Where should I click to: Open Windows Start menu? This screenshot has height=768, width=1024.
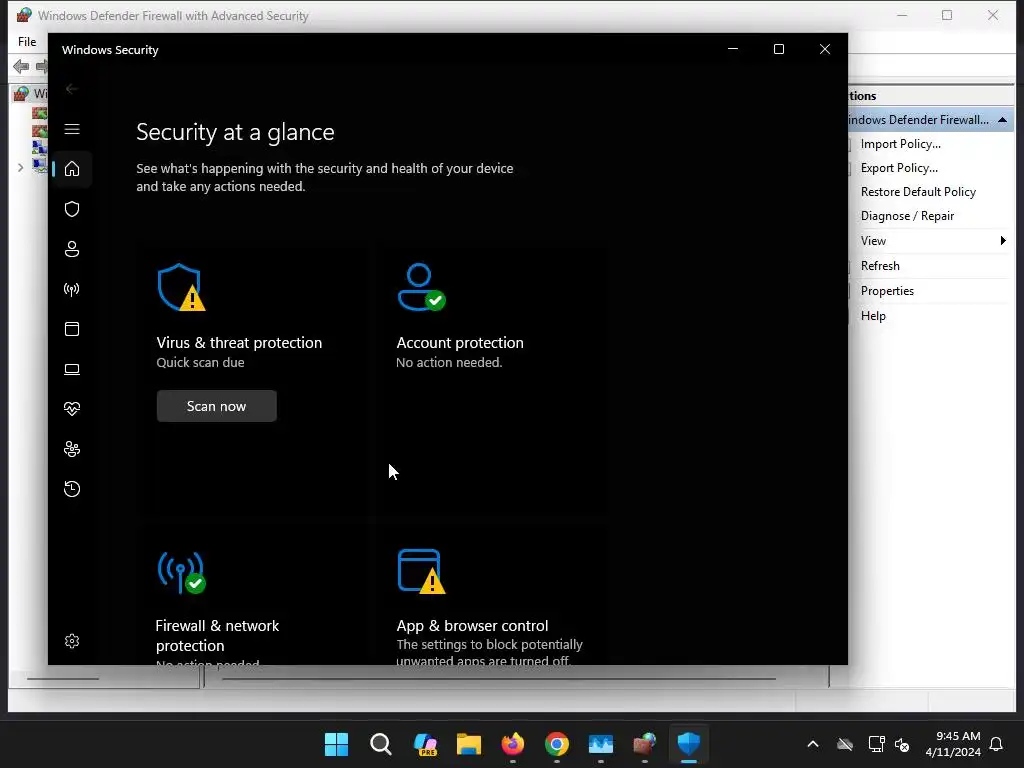(336, 744)
